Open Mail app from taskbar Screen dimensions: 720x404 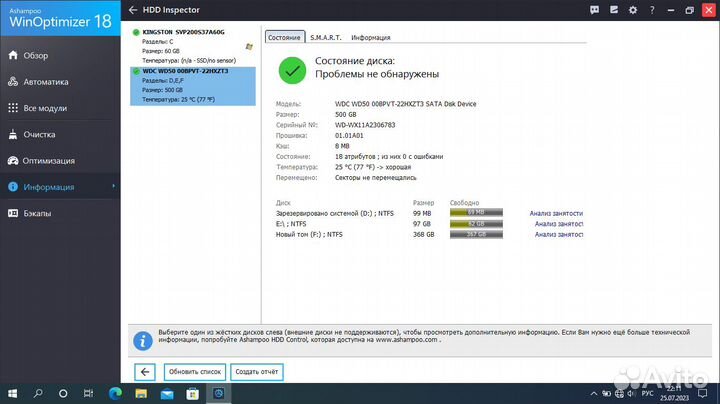pos(167,393)
